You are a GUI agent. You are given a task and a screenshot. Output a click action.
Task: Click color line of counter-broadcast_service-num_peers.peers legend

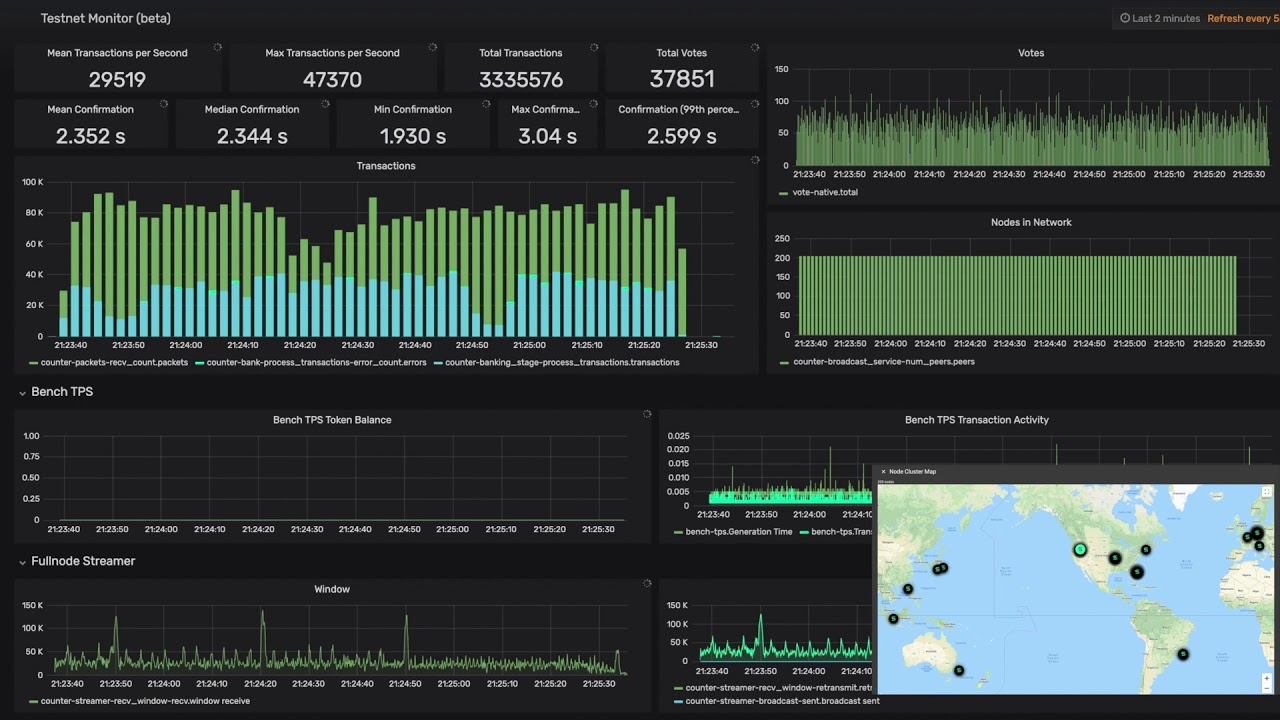pos(784,362)
